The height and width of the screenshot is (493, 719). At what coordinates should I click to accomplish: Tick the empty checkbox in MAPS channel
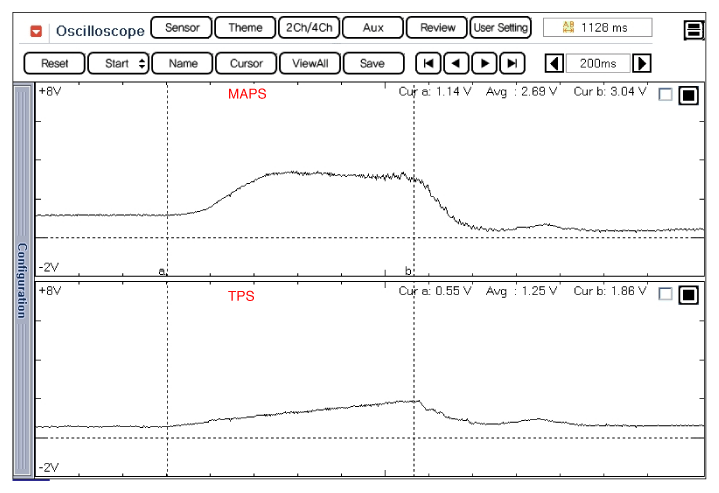click(x=665, y=94)
